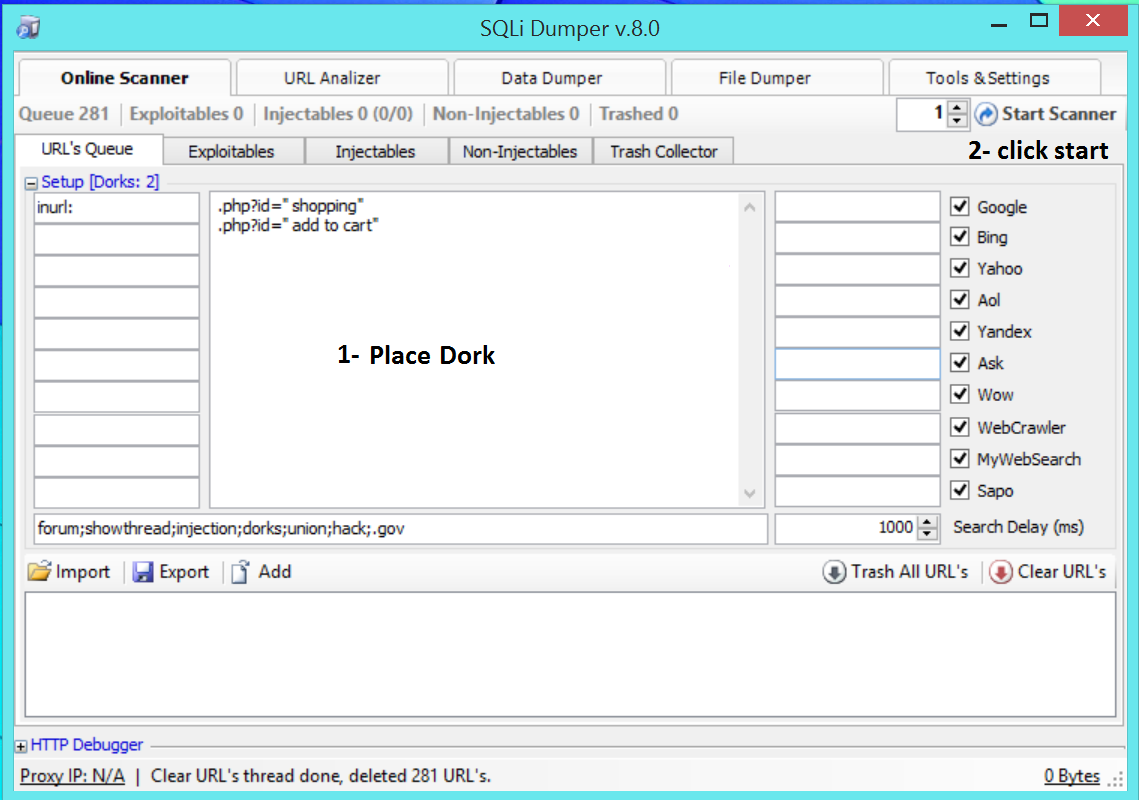Decrease the scanner thread count spinner
This screenshot has width=1139, height=800.
click(957, 121)
